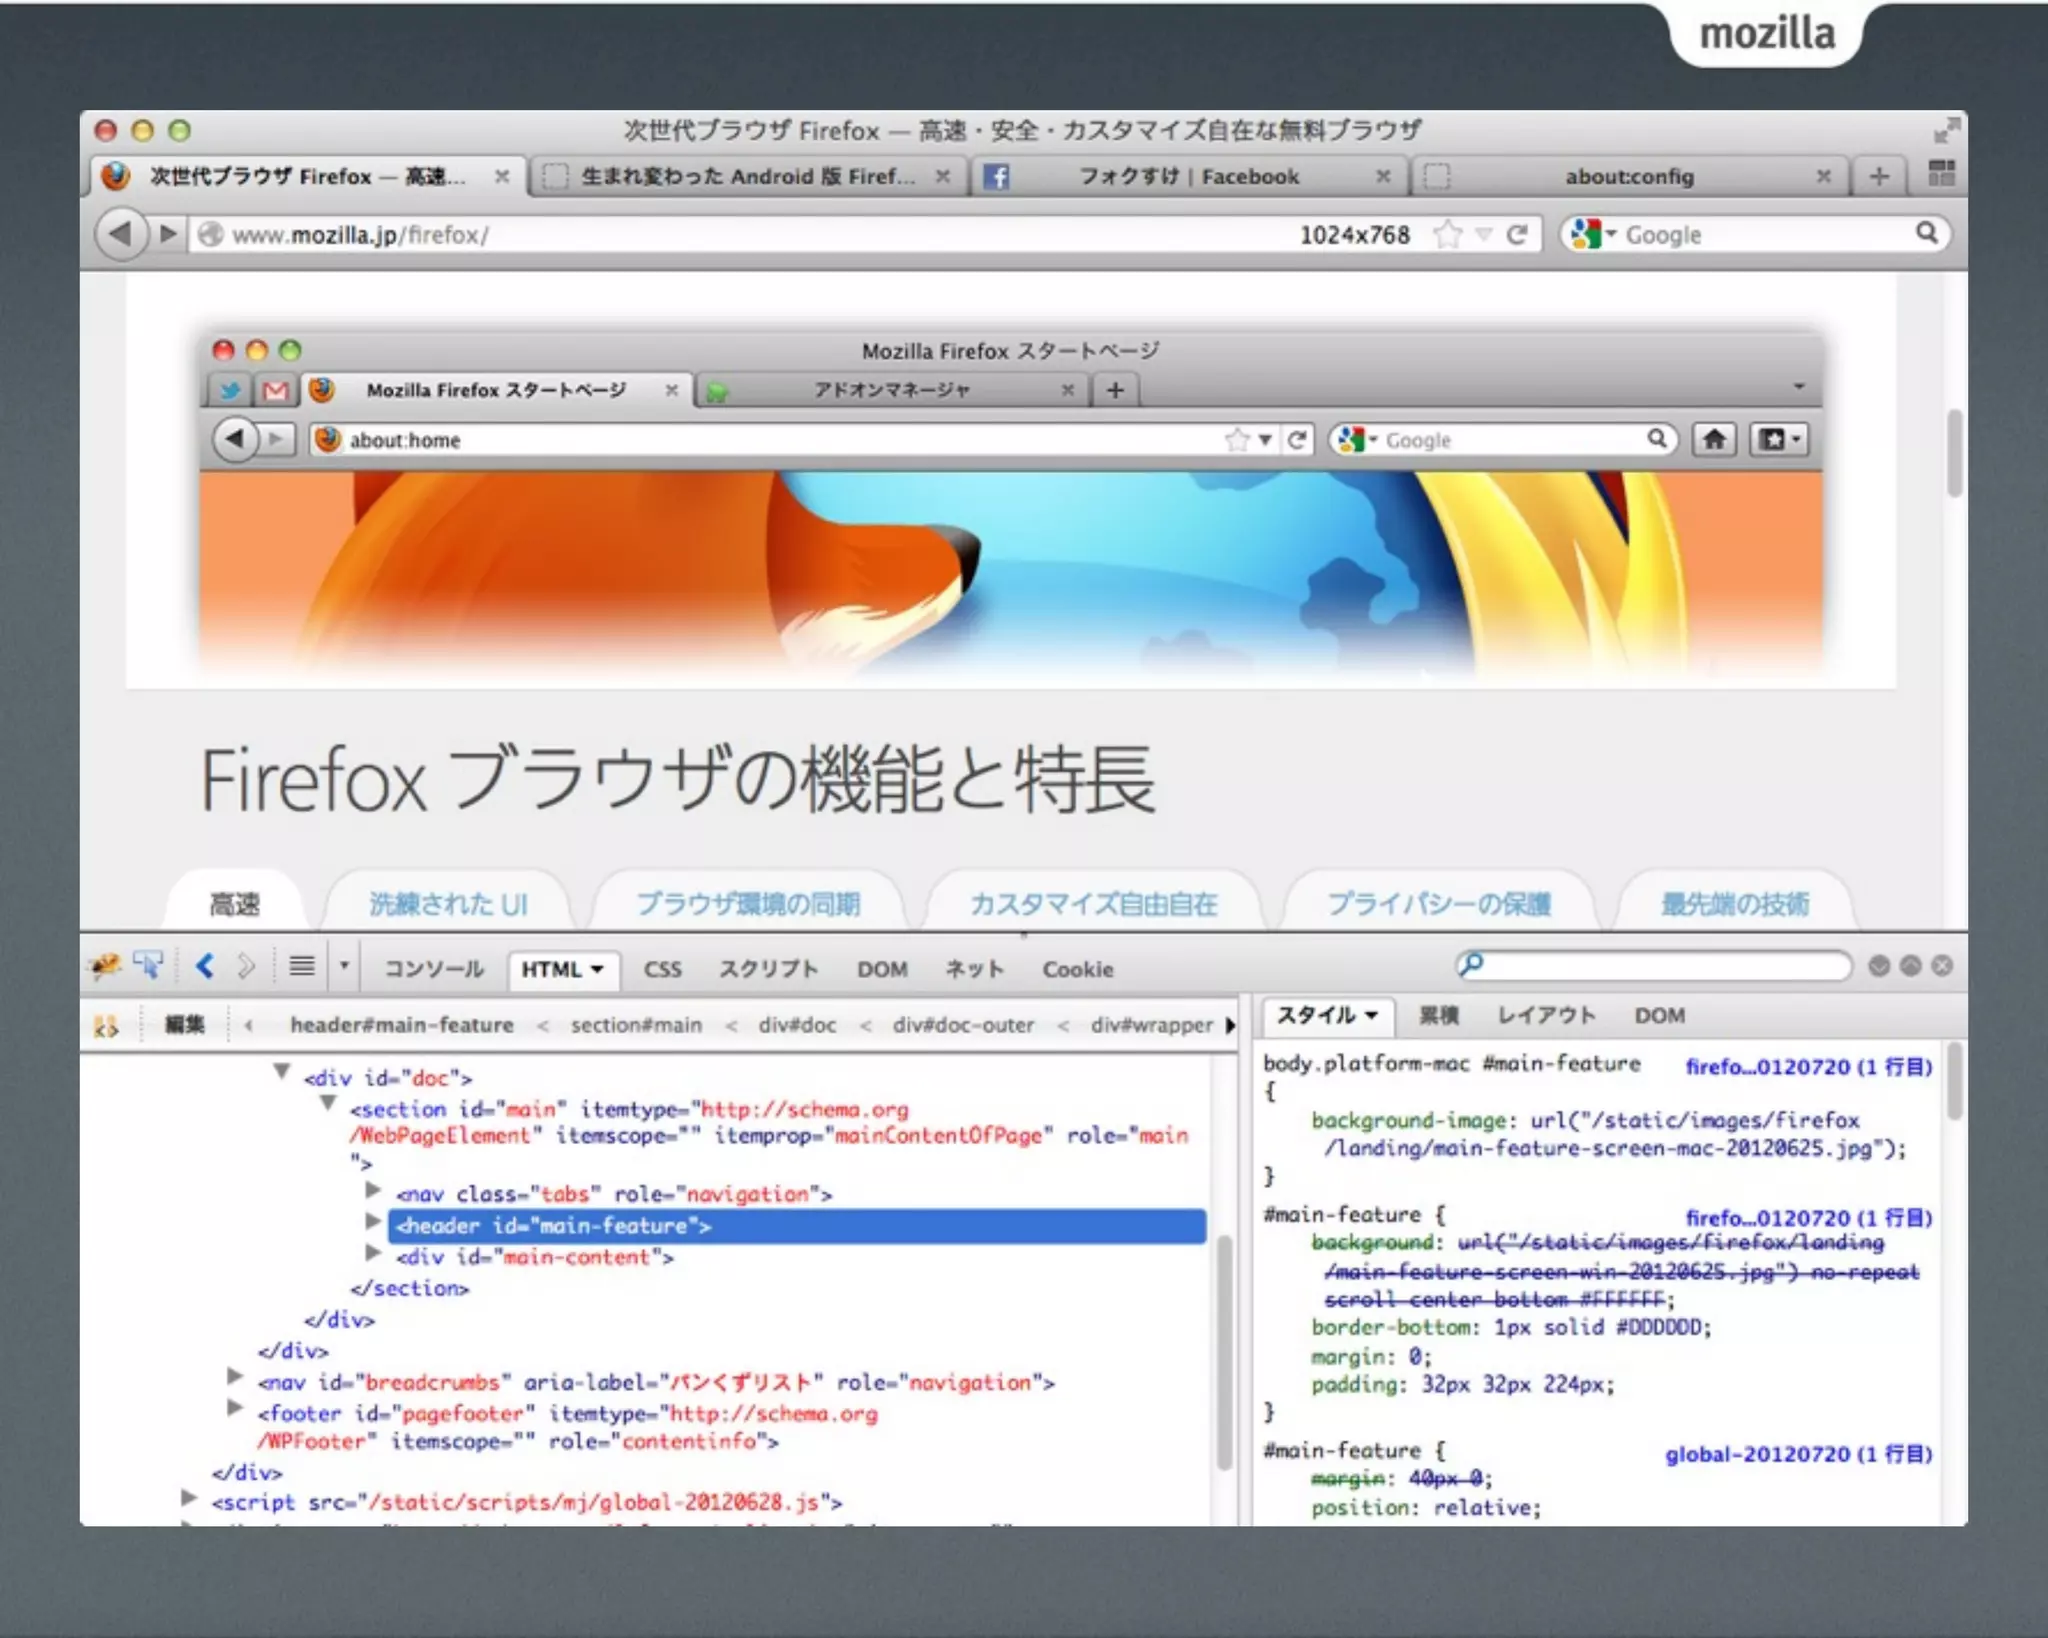Click the browser back arrow button
This screenshot has width=2048, height=1638.
tap(120, 235)
